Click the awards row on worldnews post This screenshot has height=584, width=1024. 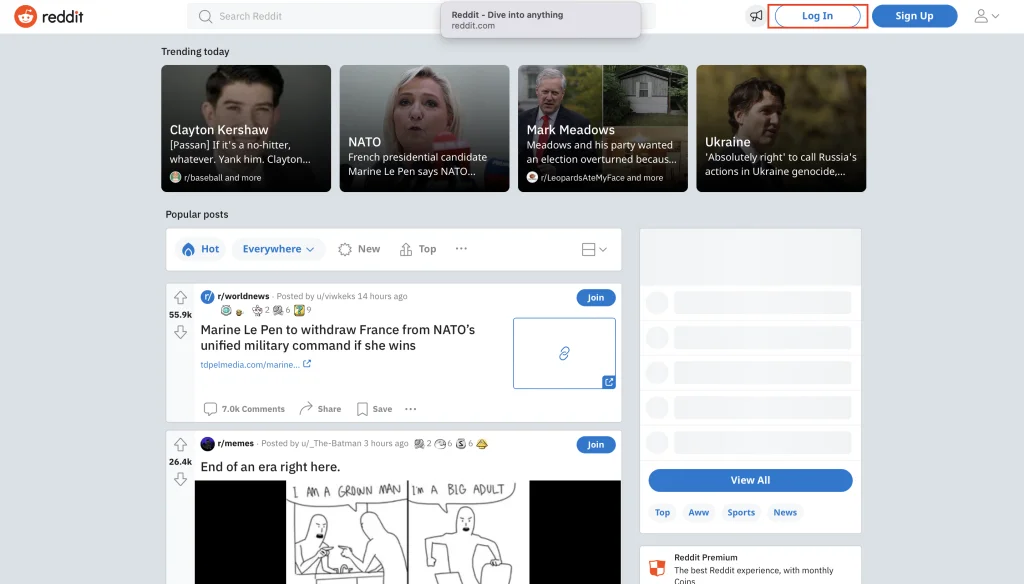coord(266,310)
